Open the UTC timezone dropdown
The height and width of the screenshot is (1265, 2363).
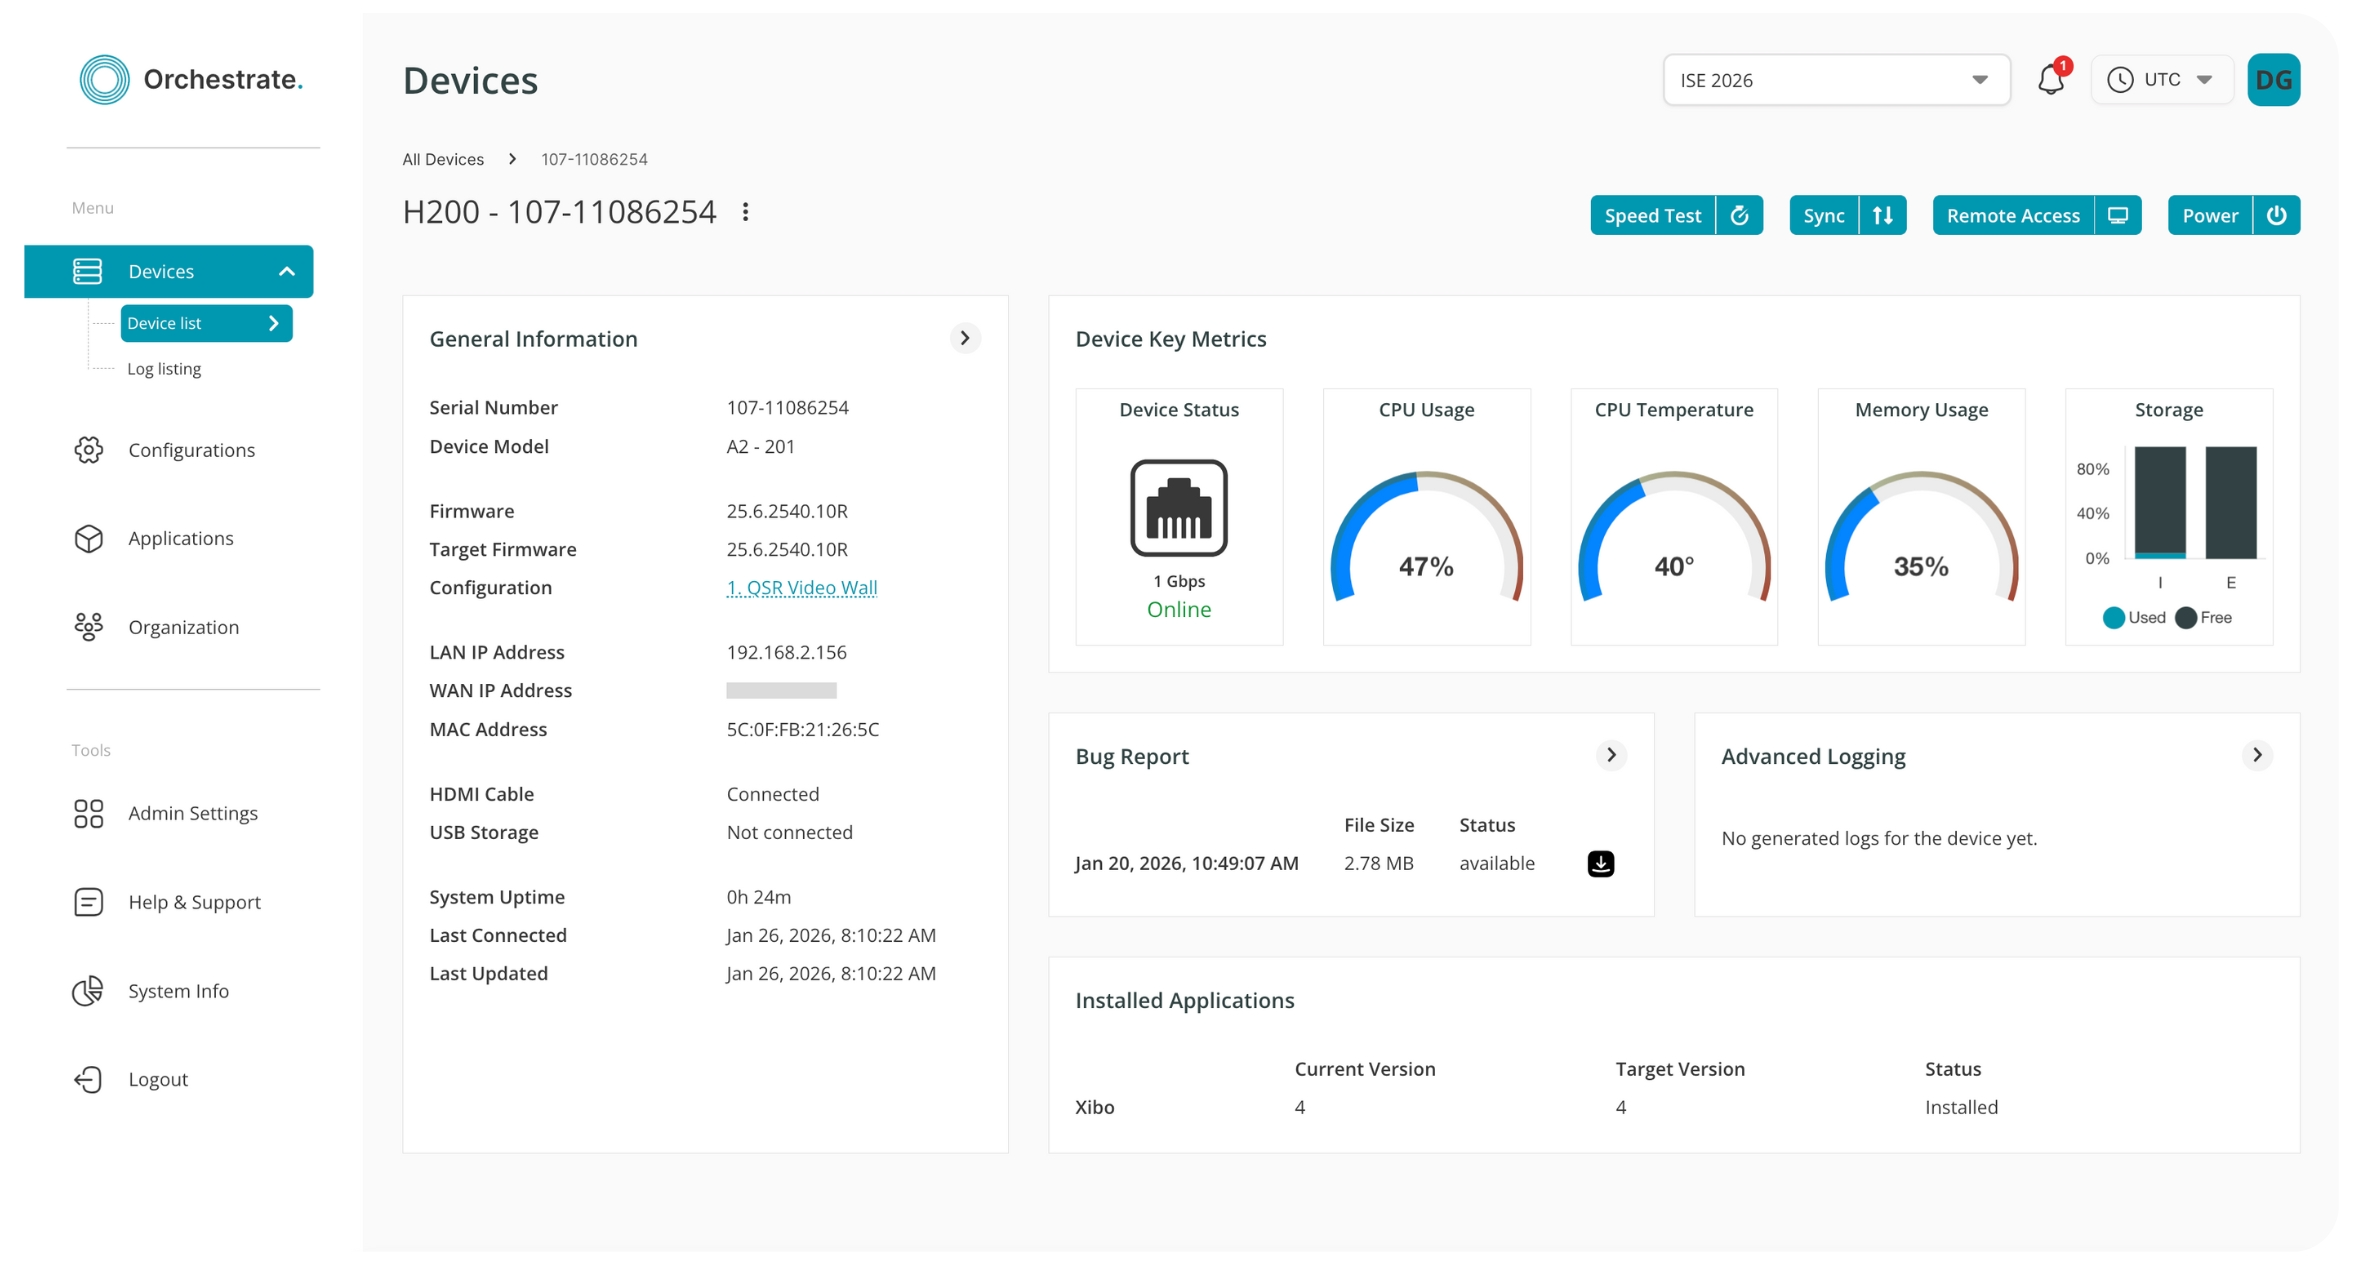[x=2161, y=80]
